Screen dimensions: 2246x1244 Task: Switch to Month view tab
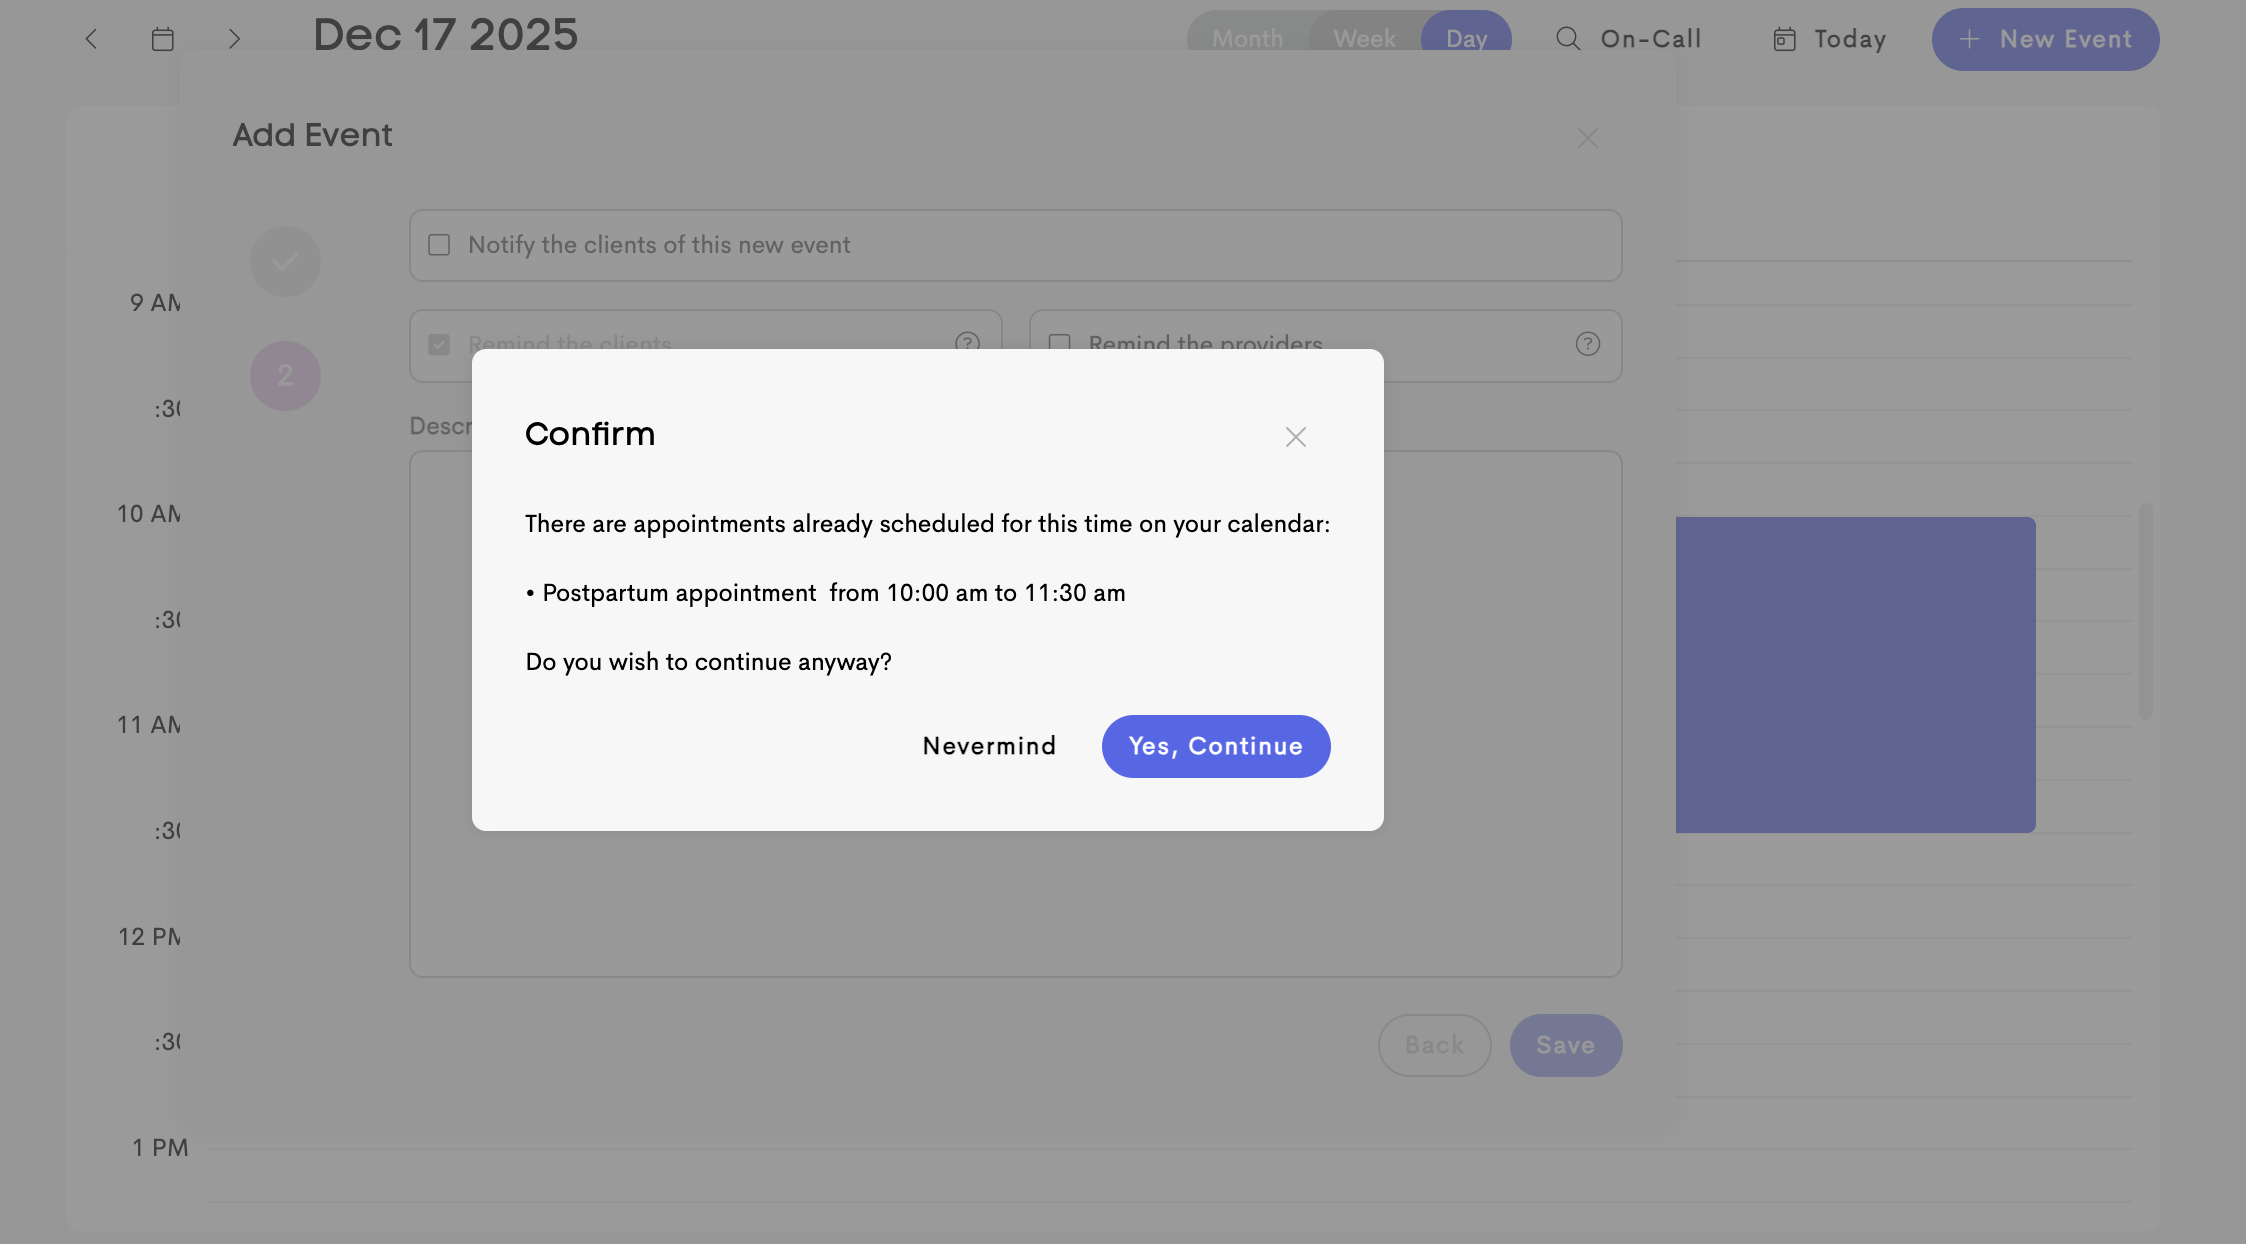[1247, 38]
